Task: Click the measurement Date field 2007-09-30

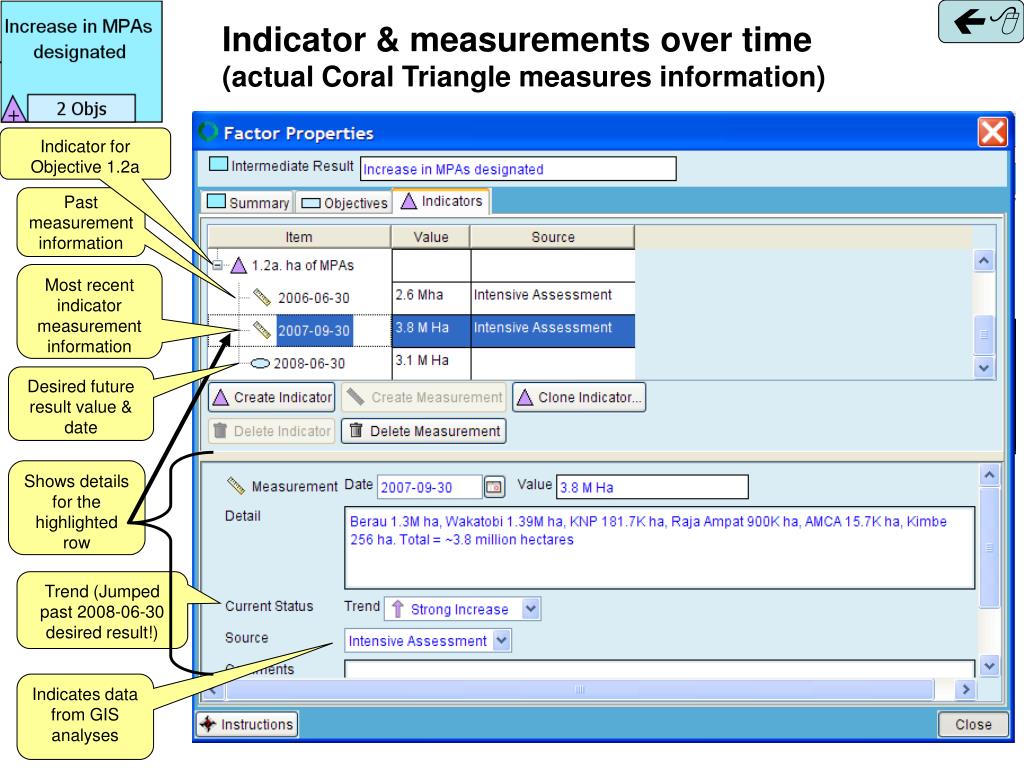Action: point(429,487)
